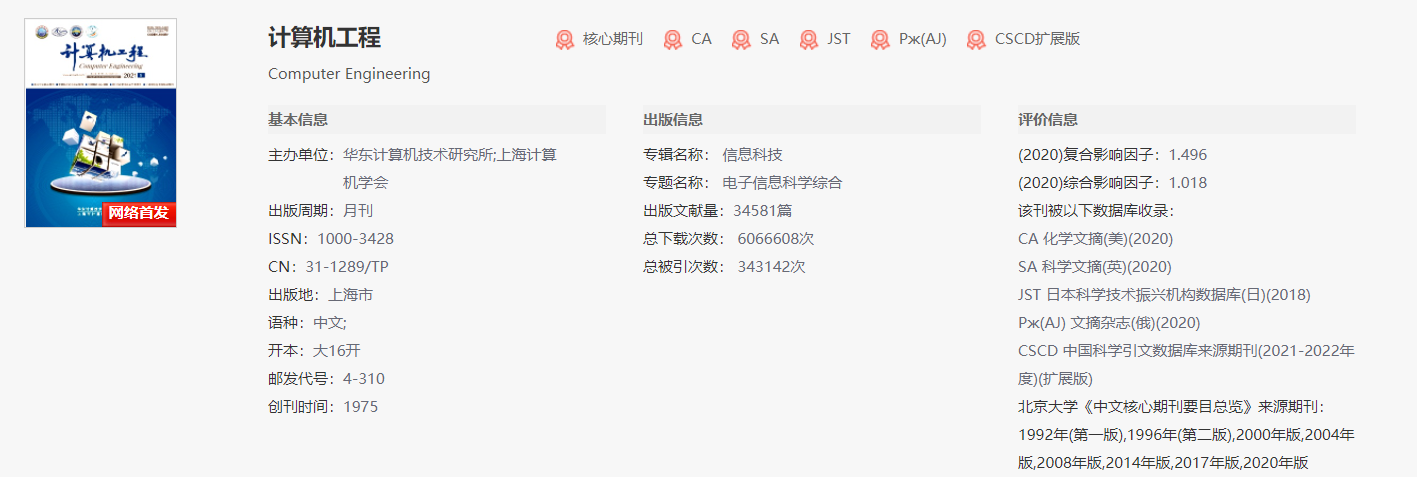Screen dimensions: 1417x477
Task: Click the English title Computer Engineering
Action: click(x=349, y=74)
